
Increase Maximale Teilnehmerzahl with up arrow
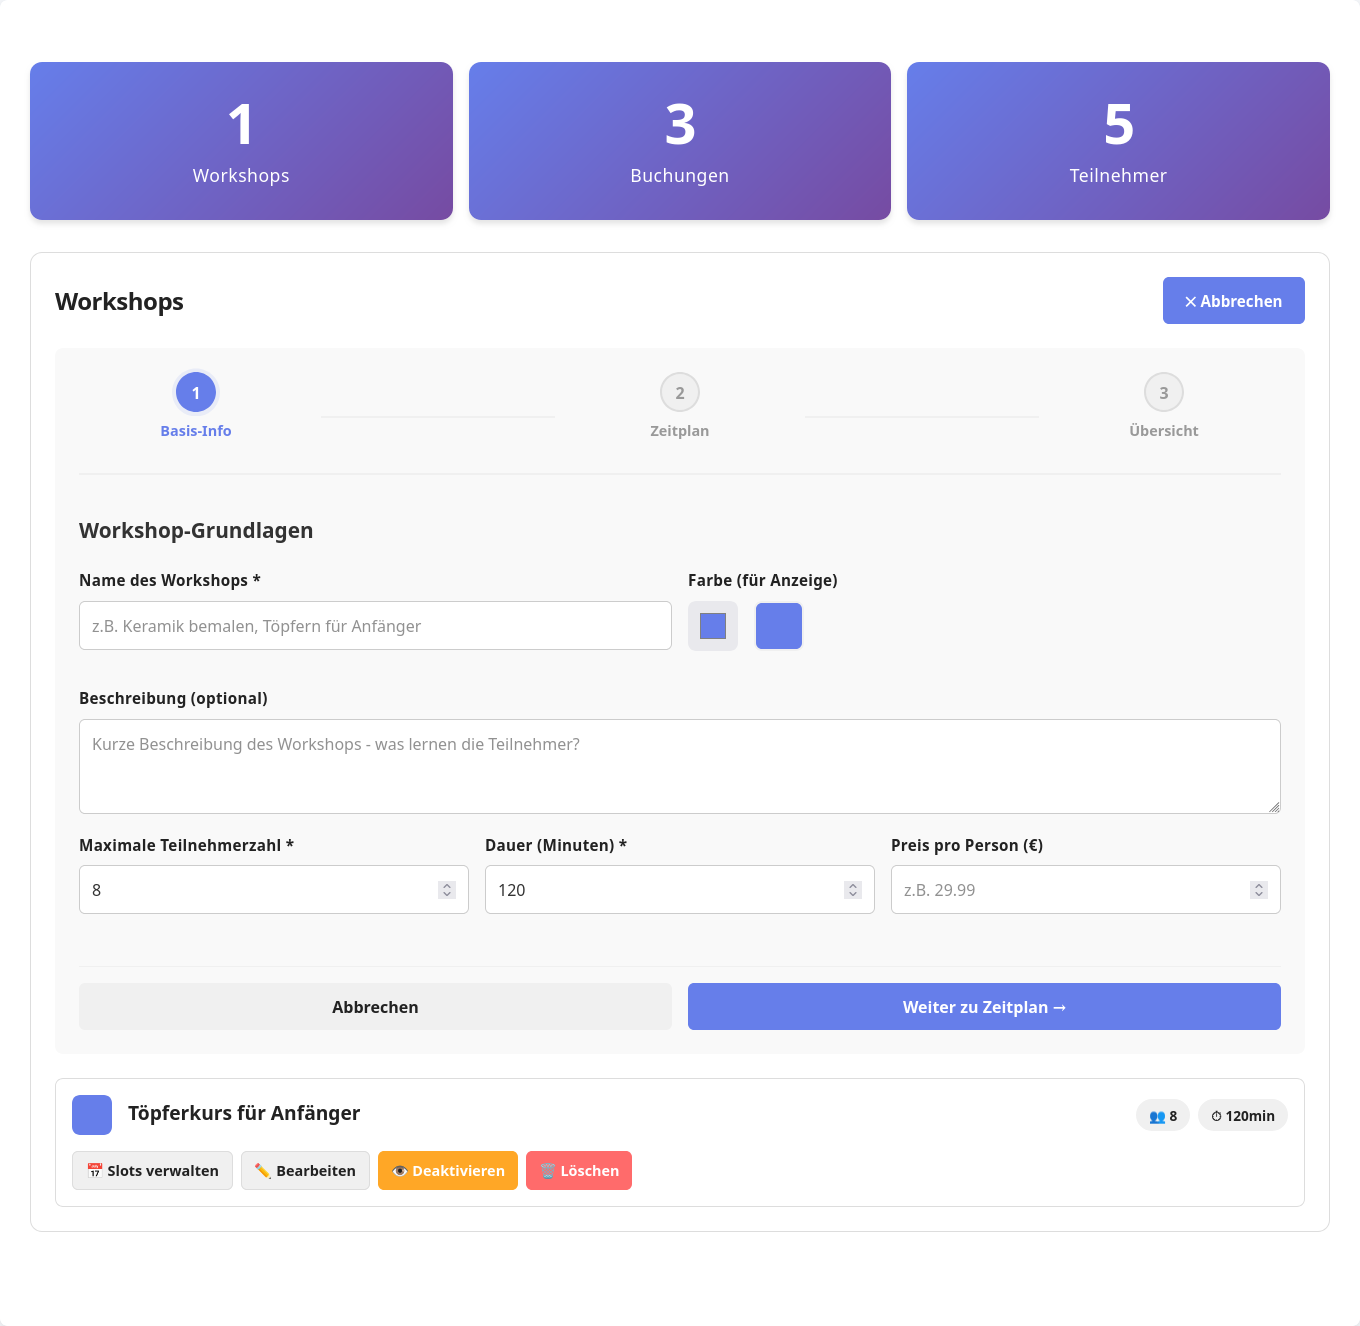(x=446, y=884)
